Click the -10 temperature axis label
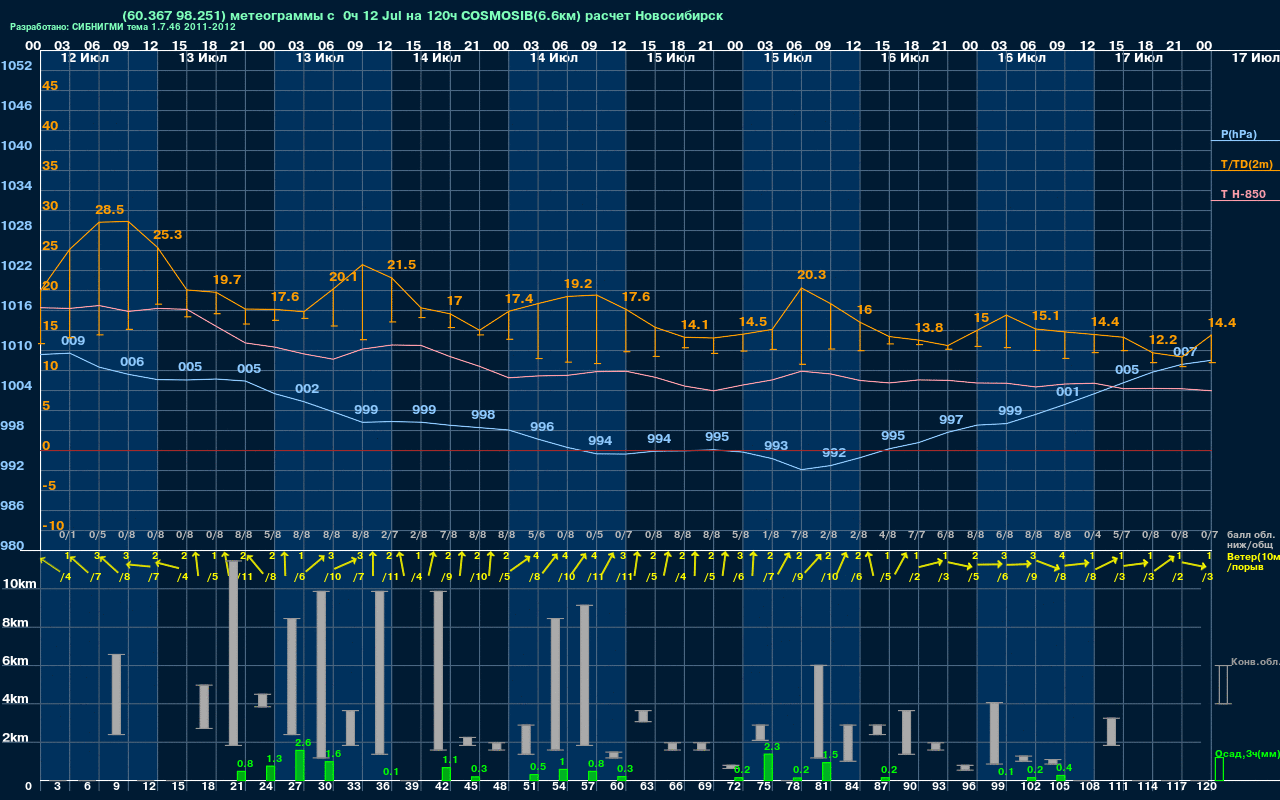 coord(53,526)
